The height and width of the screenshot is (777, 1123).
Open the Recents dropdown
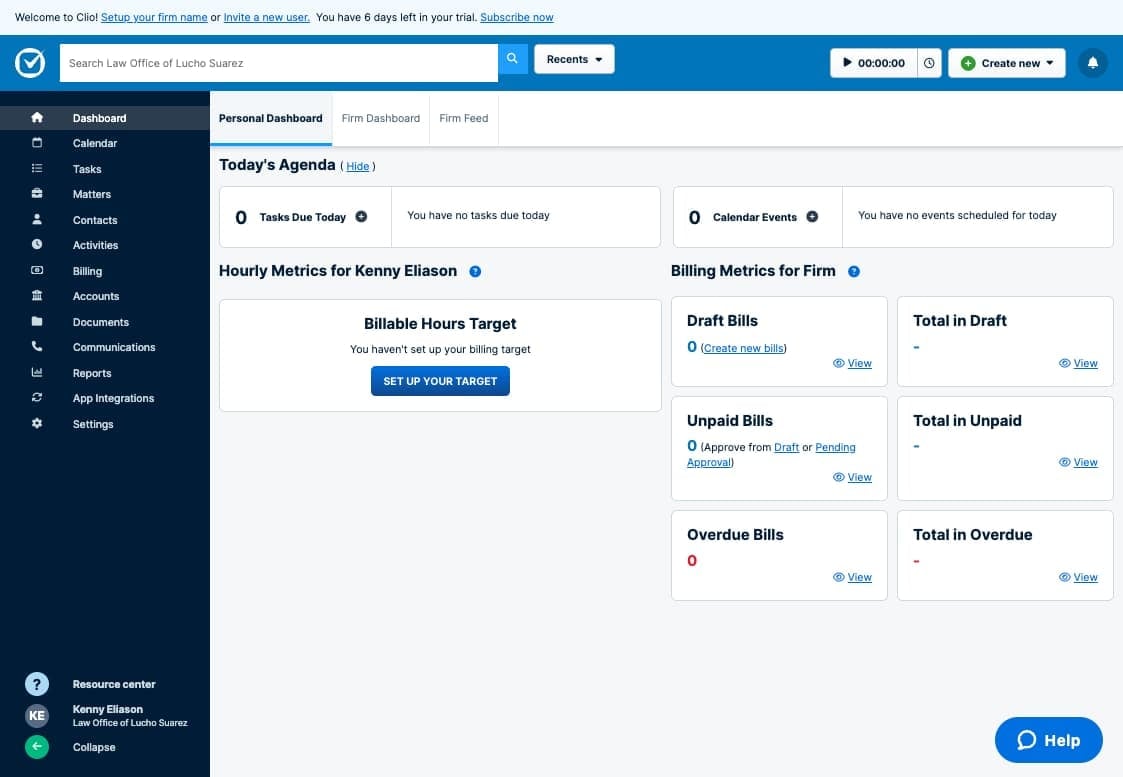click(x=573, y=59)
